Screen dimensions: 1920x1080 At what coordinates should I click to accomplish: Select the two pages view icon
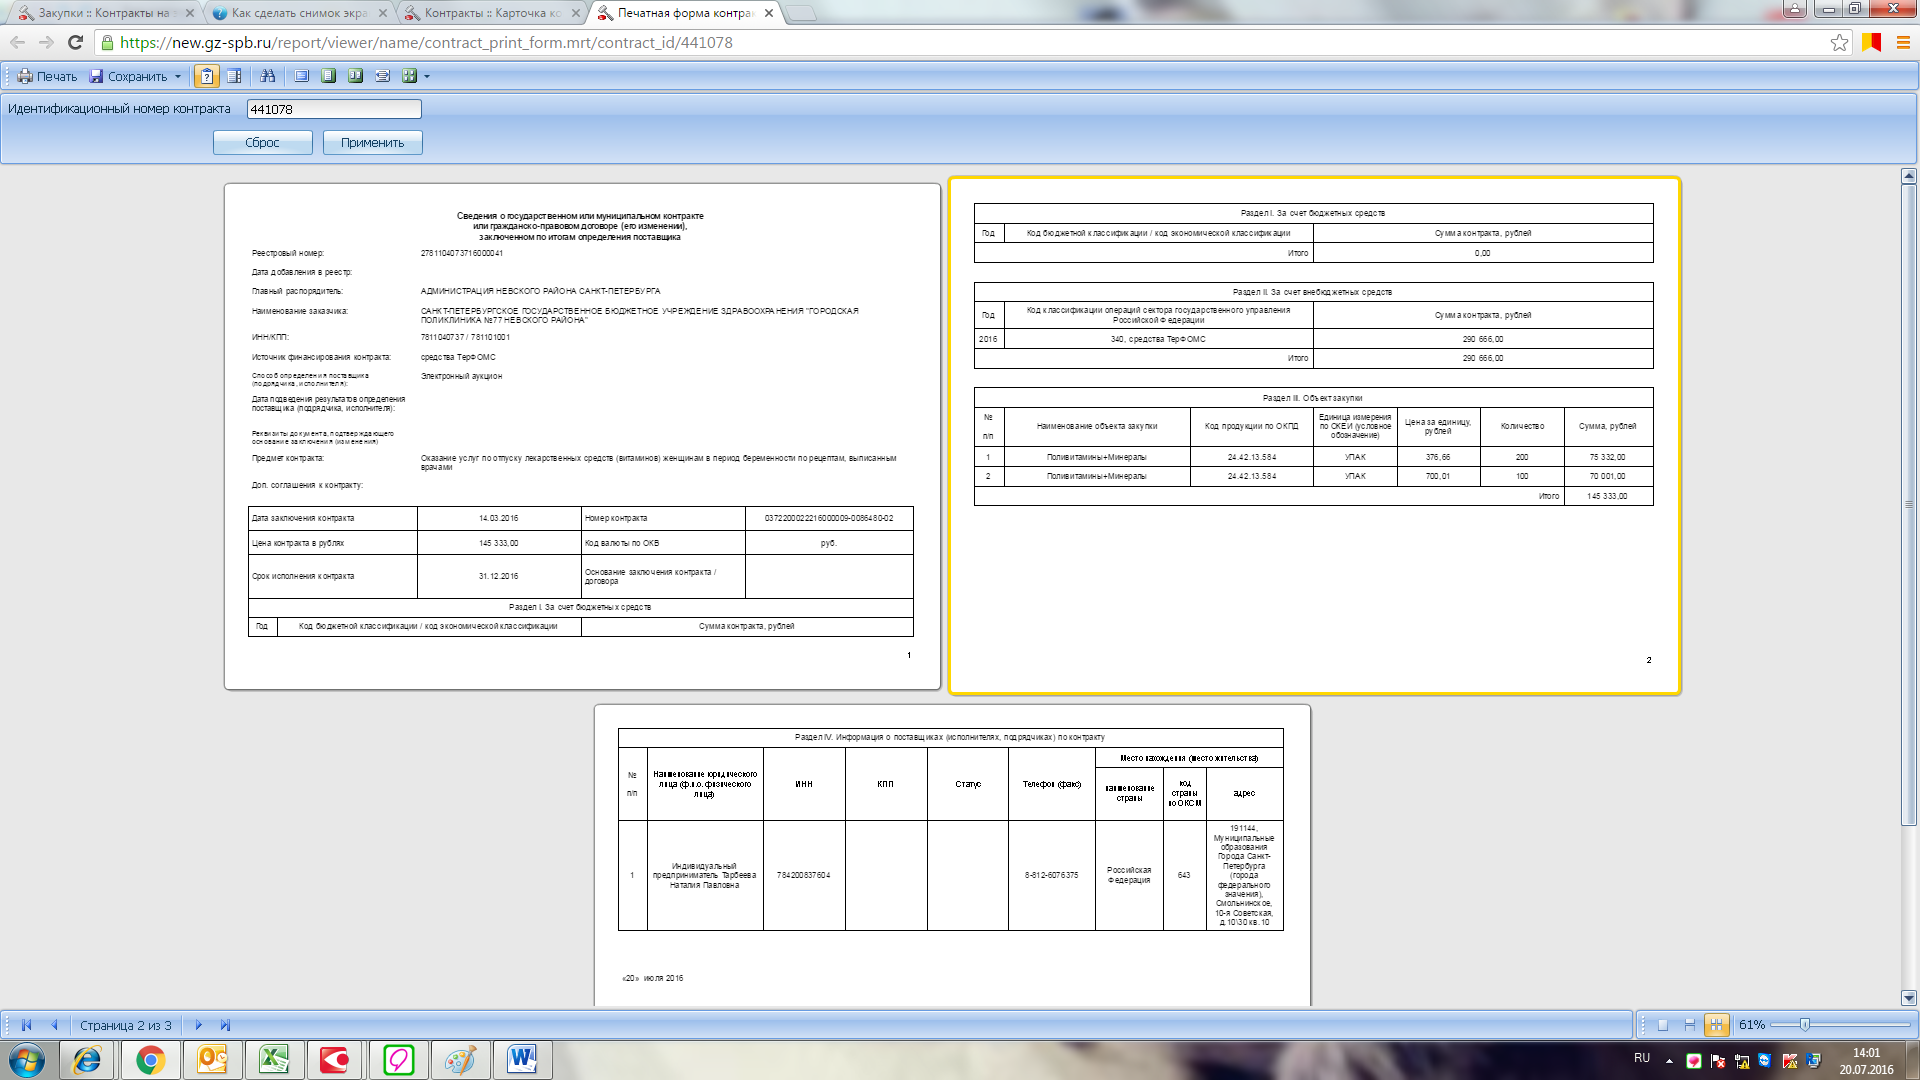pyautogui.click(x=355, y=76)
